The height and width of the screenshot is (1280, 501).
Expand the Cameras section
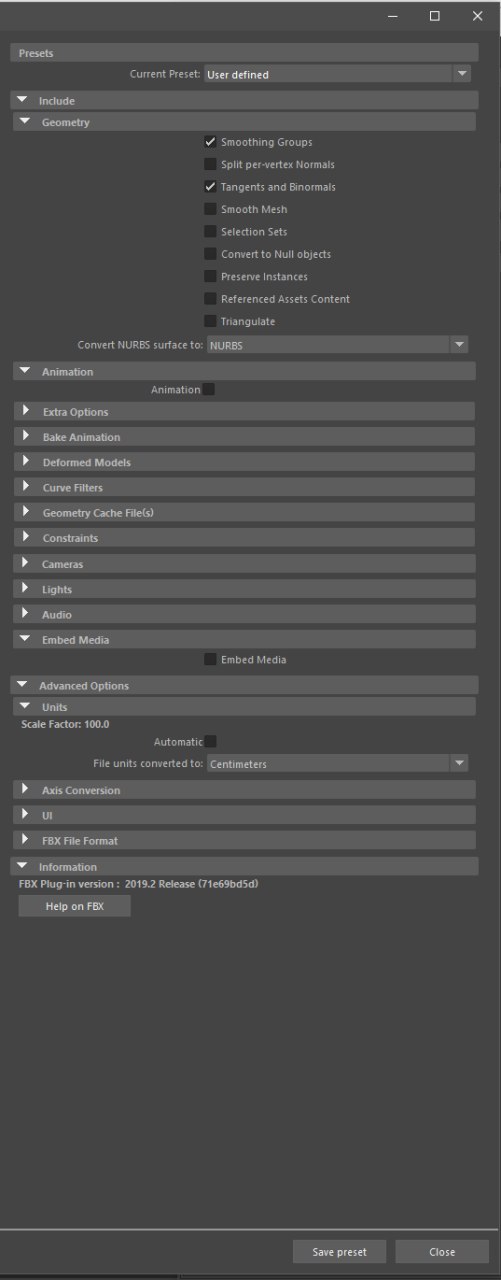tap(244, 564)
